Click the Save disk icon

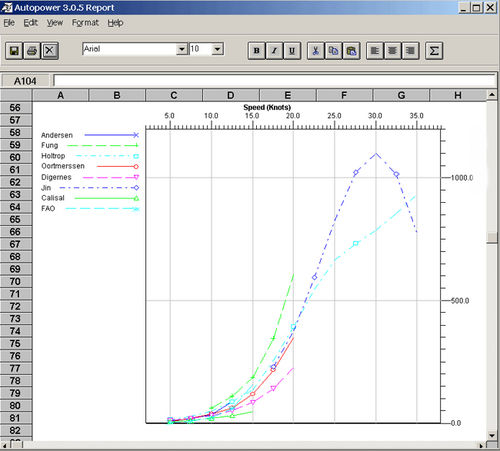14,51
